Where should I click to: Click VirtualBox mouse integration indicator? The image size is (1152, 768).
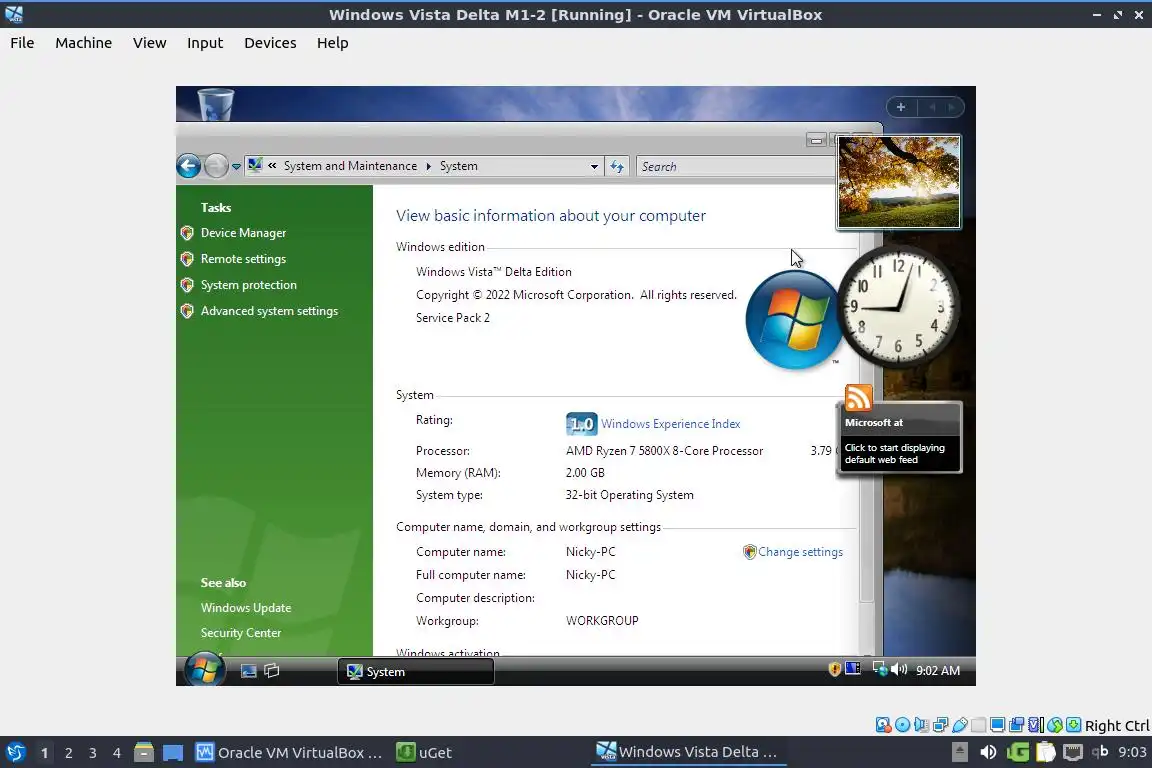[1055, 725]
